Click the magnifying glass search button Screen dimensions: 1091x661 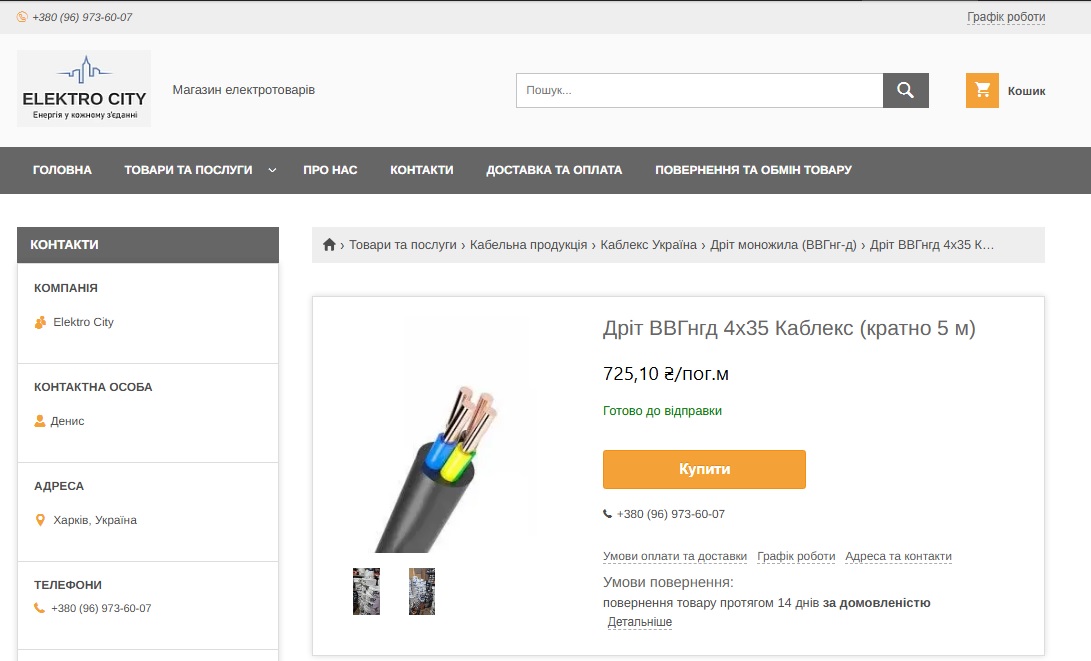click(905, 90)
